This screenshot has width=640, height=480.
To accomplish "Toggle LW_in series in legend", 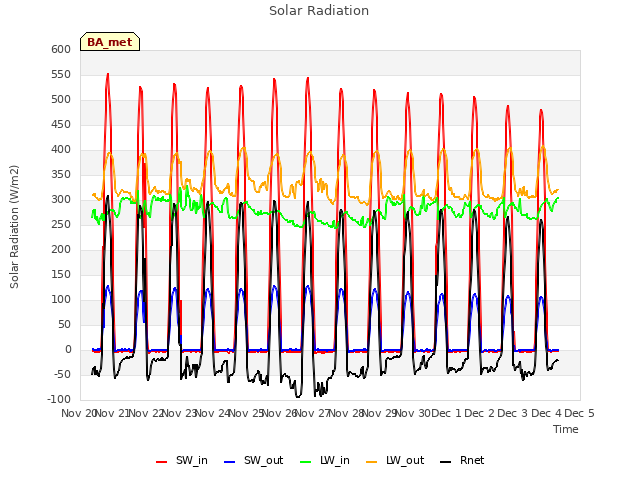I will click(325, 460).
